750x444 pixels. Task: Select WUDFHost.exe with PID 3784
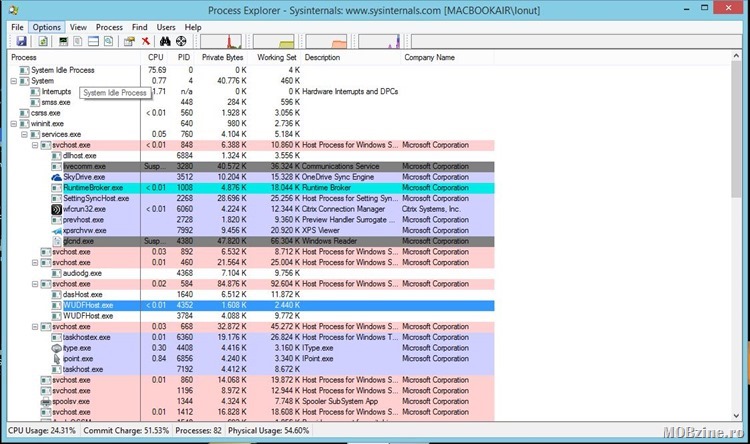click(251, 316)
